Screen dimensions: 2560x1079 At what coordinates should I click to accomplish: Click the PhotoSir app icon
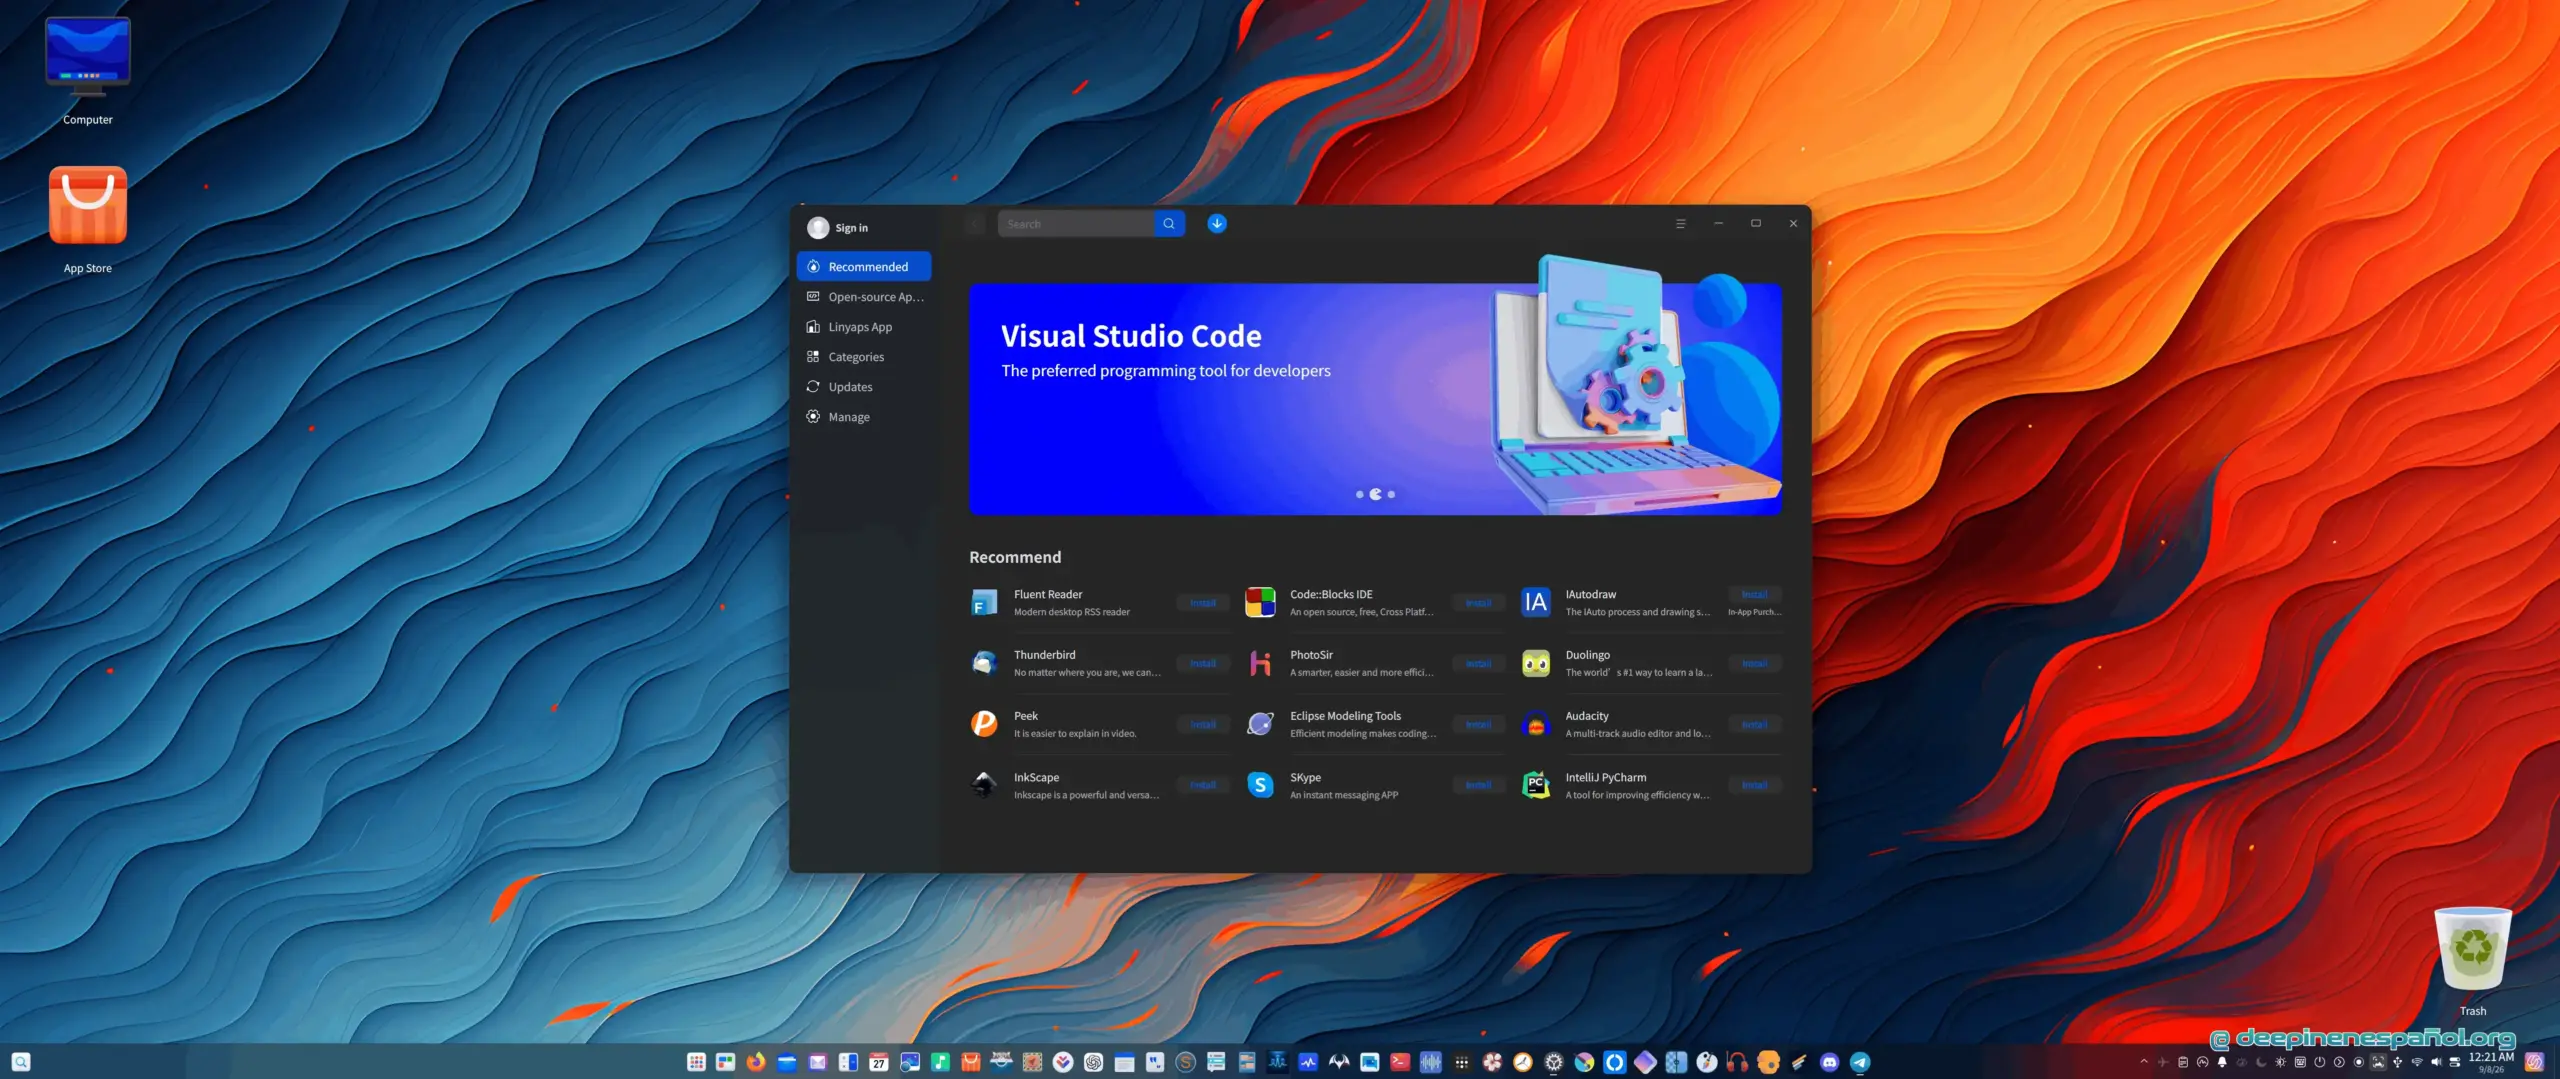point(1260,663)
